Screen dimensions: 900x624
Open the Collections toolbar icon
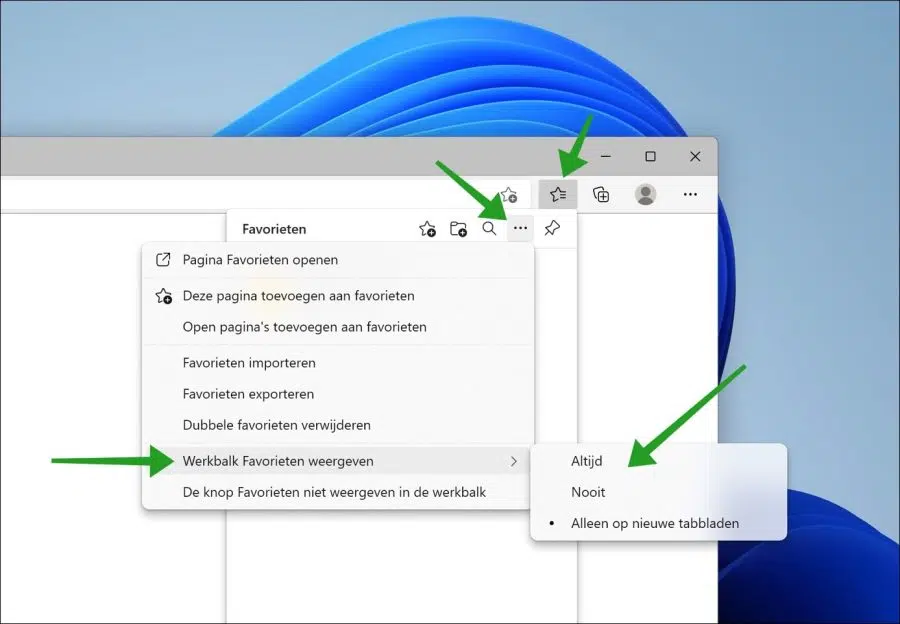(601, 195)
